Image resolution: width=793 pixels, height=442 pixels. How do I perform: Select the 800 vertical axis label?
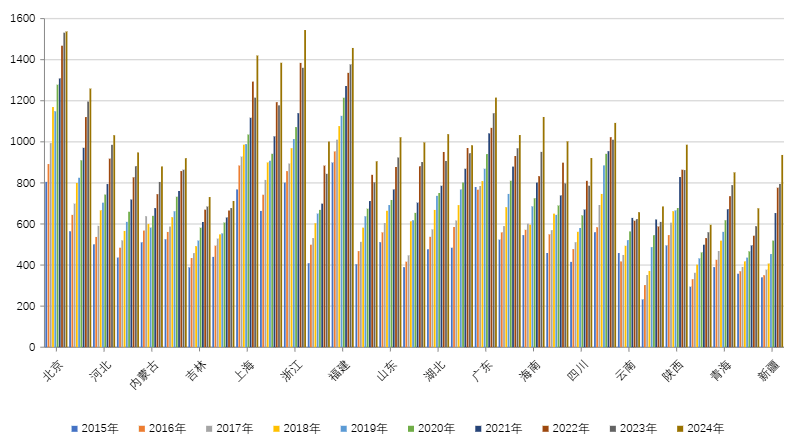(x=24, y=183)
